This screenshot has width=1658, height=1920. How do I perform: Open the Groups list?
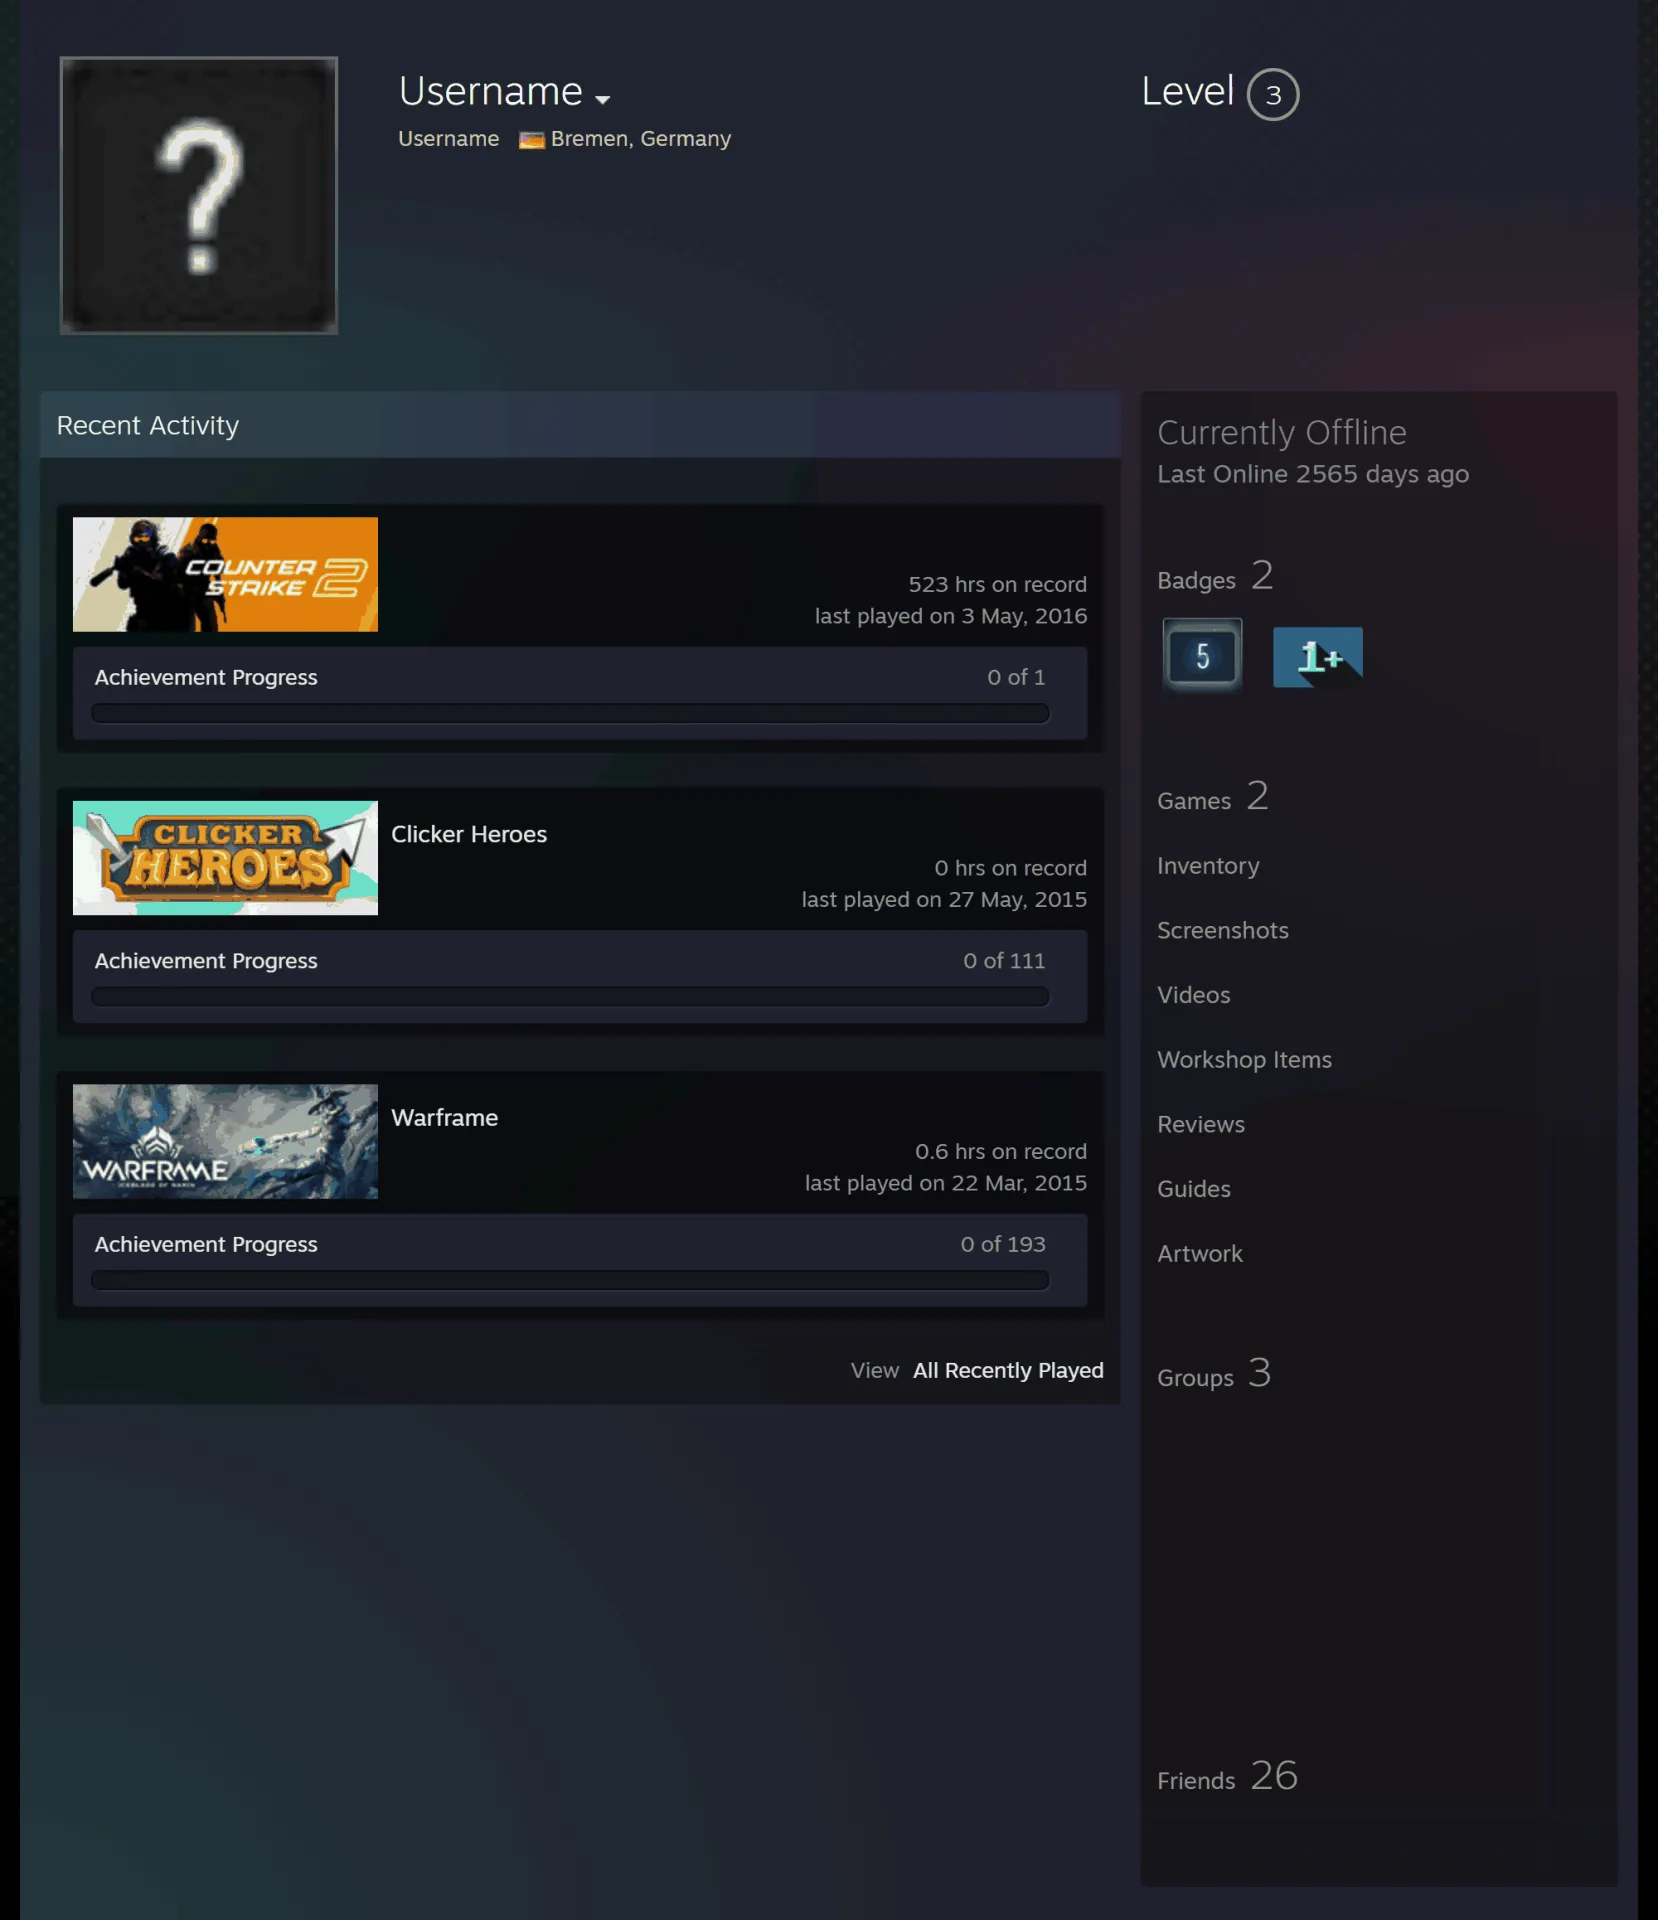[x=1214, y=1375]
